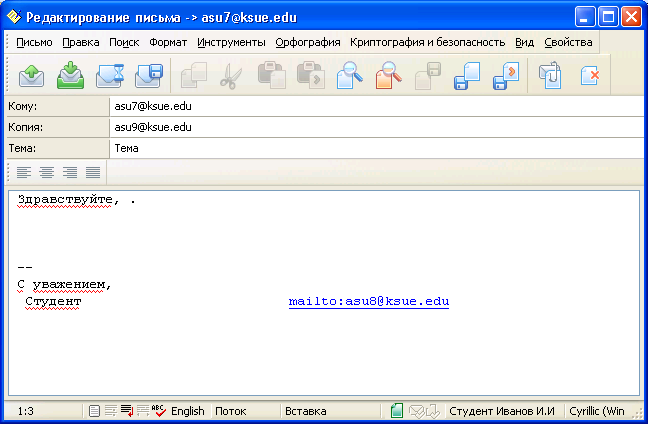Image resolution: width=648 pixels, height=424 pixels.
Task: Open the Поиск menu
Action: click(124, 42)
